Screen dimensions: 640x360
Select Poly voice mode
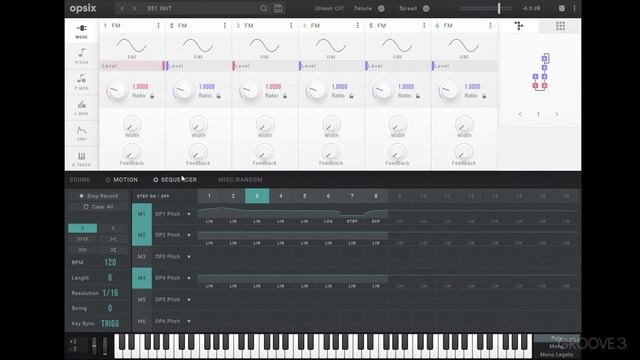point(556,338)
